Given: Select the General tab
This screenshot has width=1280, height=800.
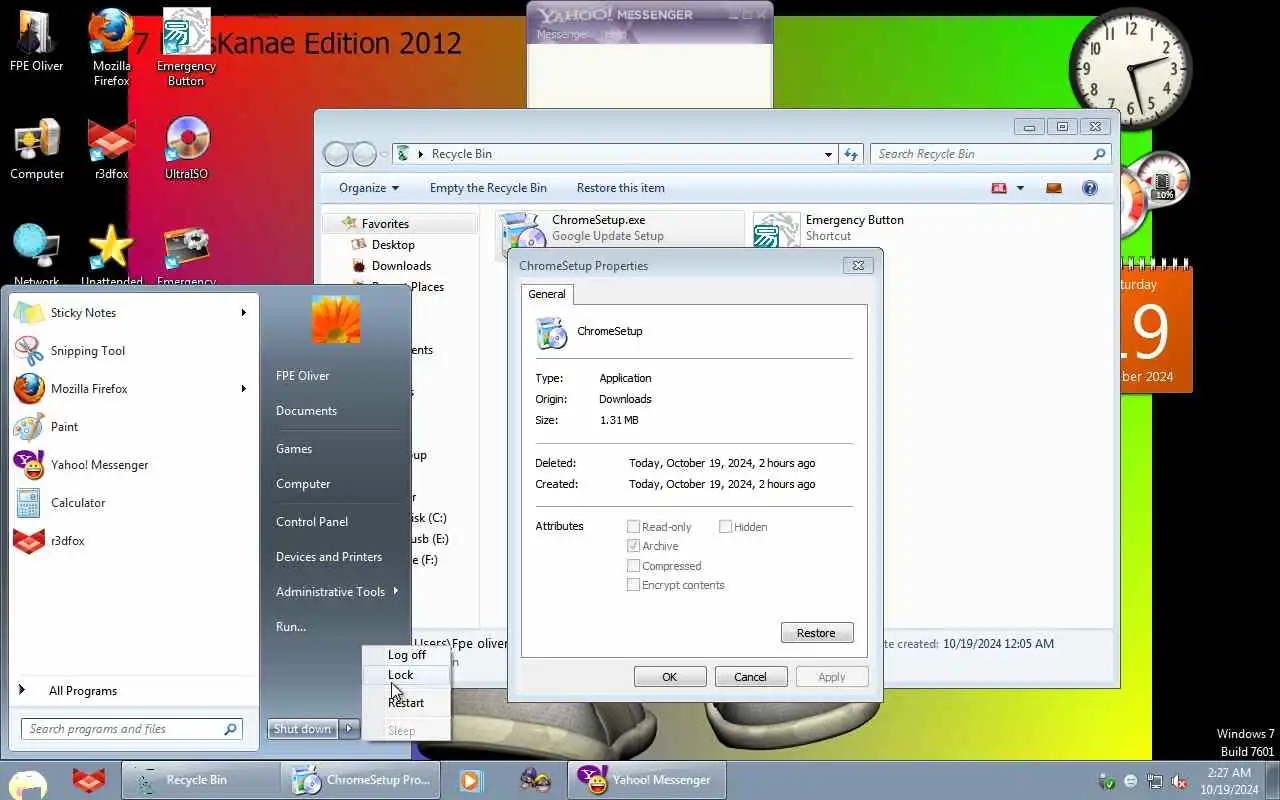Looking at the screenshot, I should click(x=547, y=294).
